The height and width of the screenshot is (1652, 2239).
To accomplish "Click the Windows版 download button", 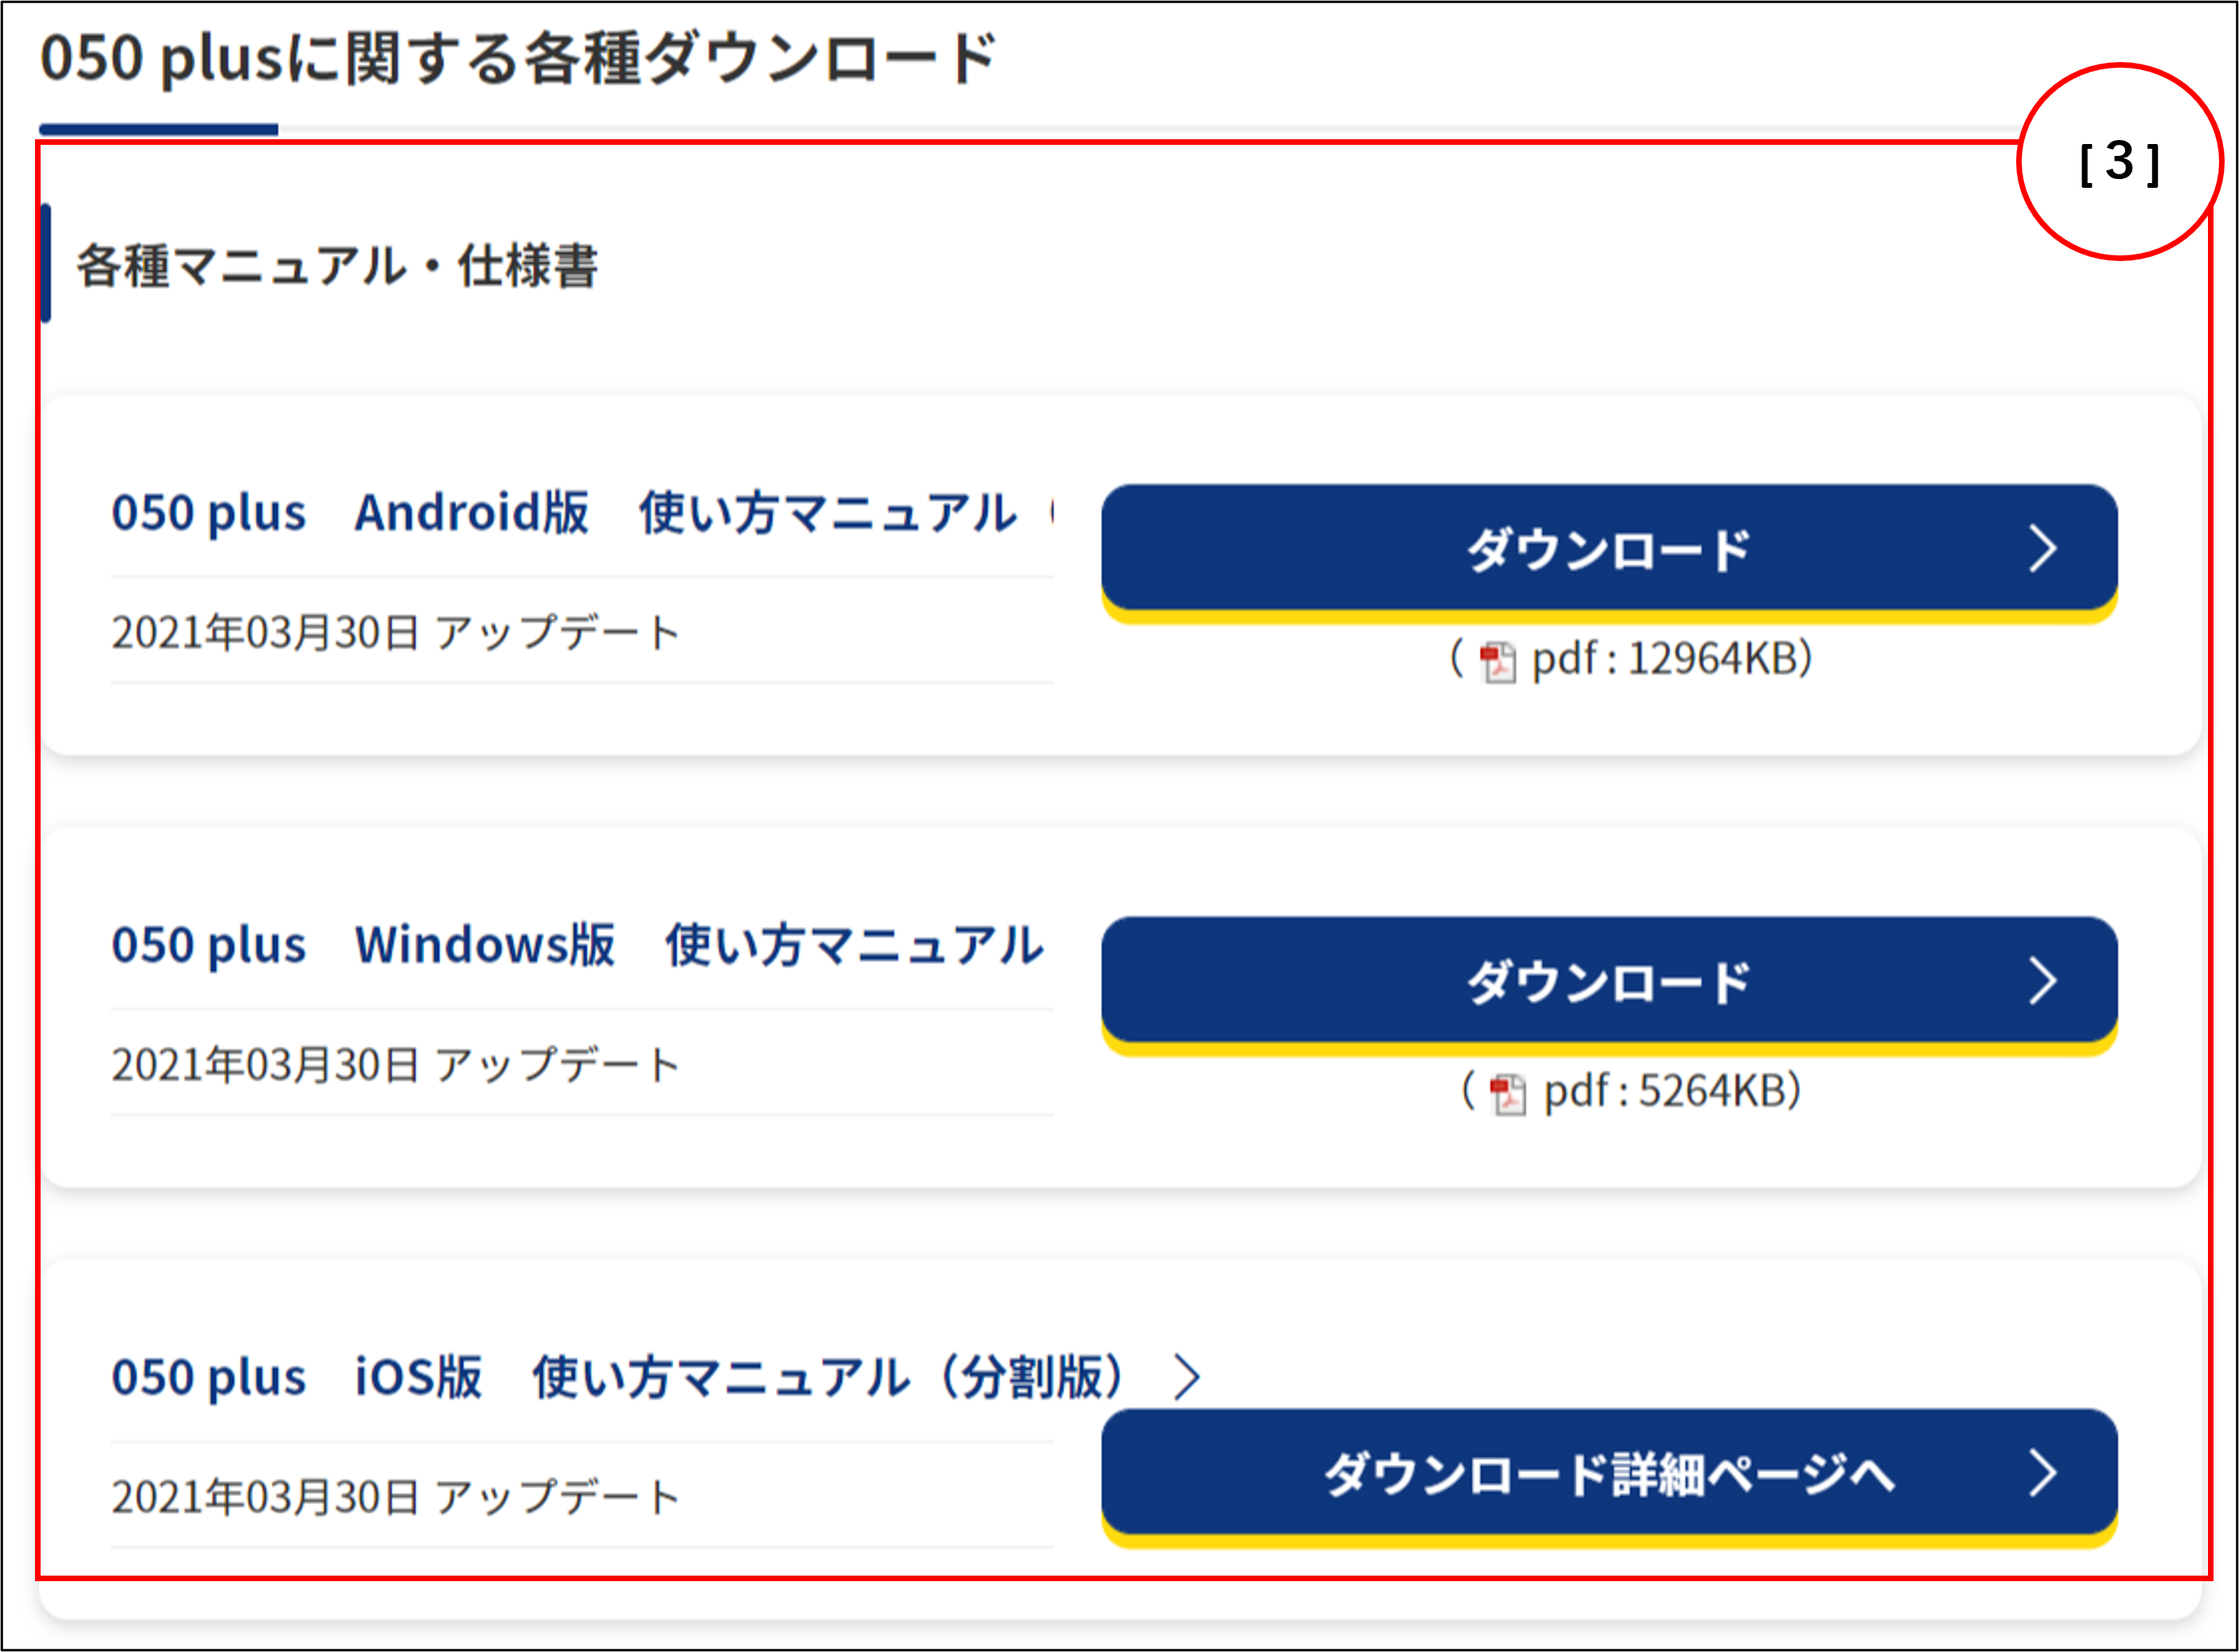I will pyautogui.click(x=1608, y=981).
